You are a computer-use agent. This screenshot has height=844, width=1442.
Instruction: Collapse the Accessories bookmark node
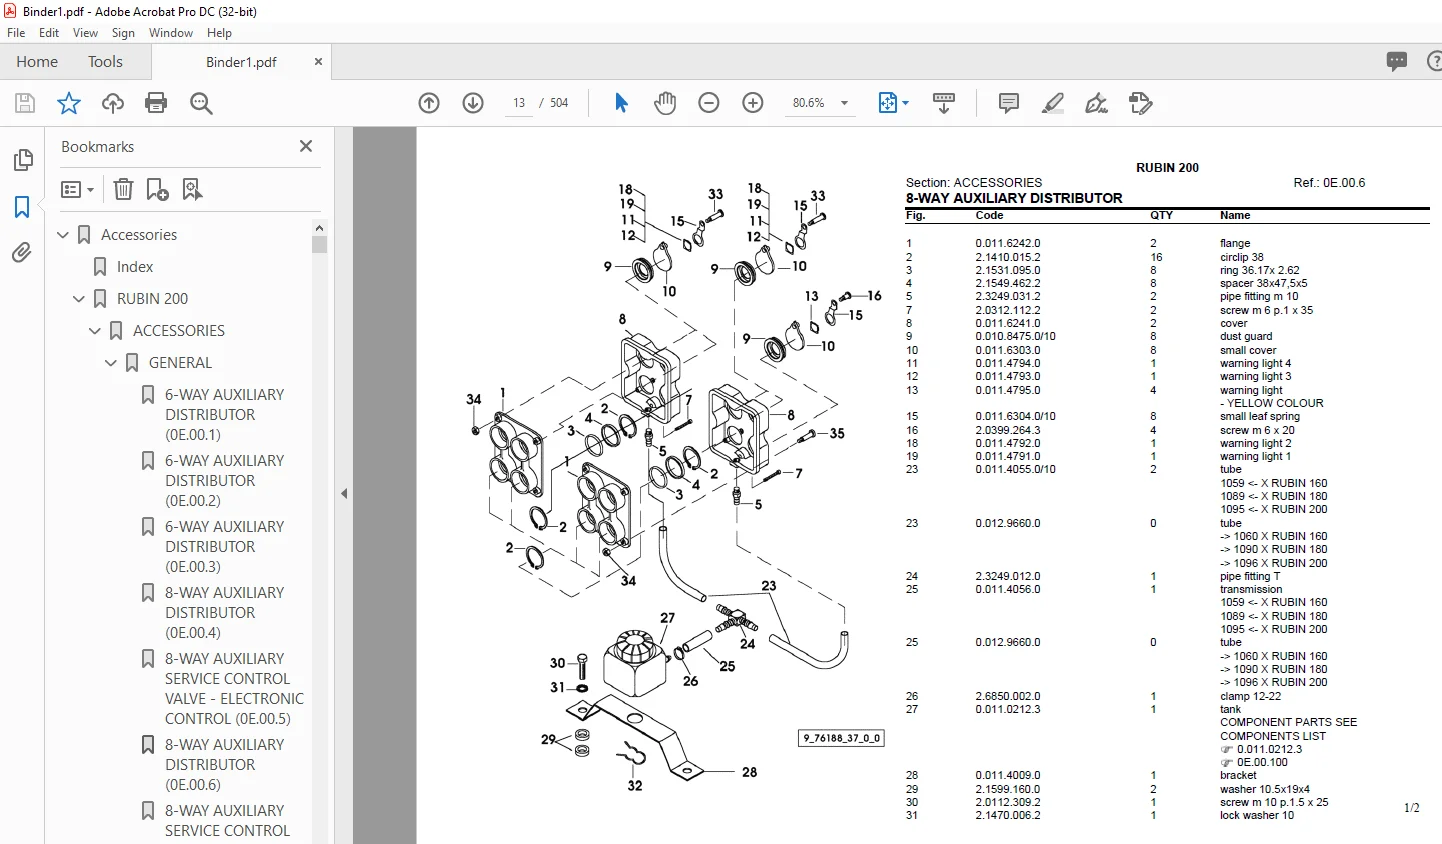[63, 235]
